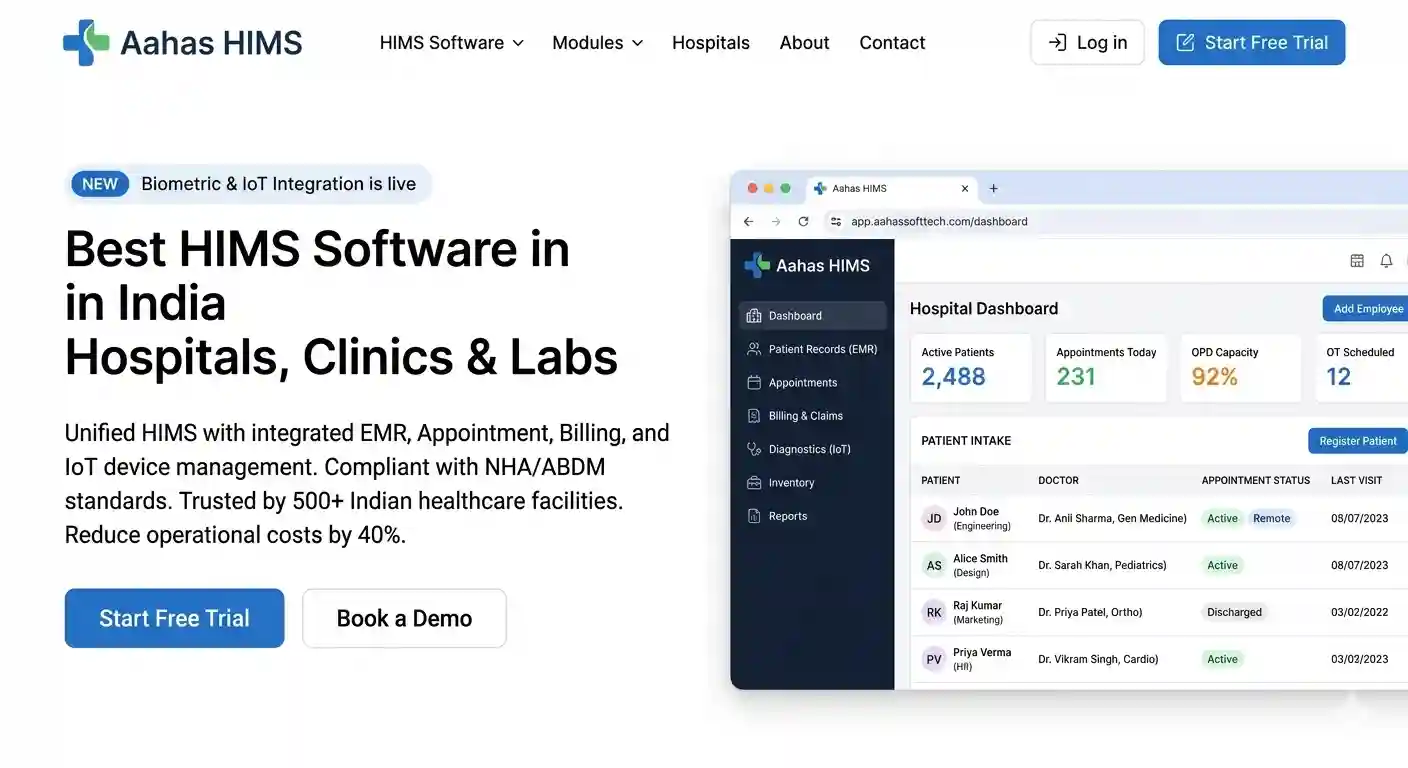
Task: Close the Aahas HIMS browser tab
Action: (965, 188)
